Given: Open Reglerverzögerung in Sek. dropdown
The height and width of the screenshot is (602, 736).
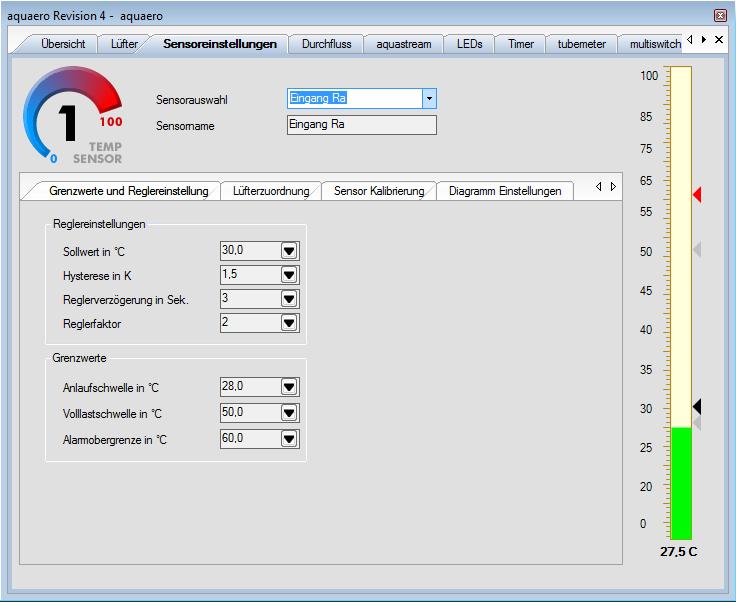Looking at the screenshot, I should click(x=289, y=299).
